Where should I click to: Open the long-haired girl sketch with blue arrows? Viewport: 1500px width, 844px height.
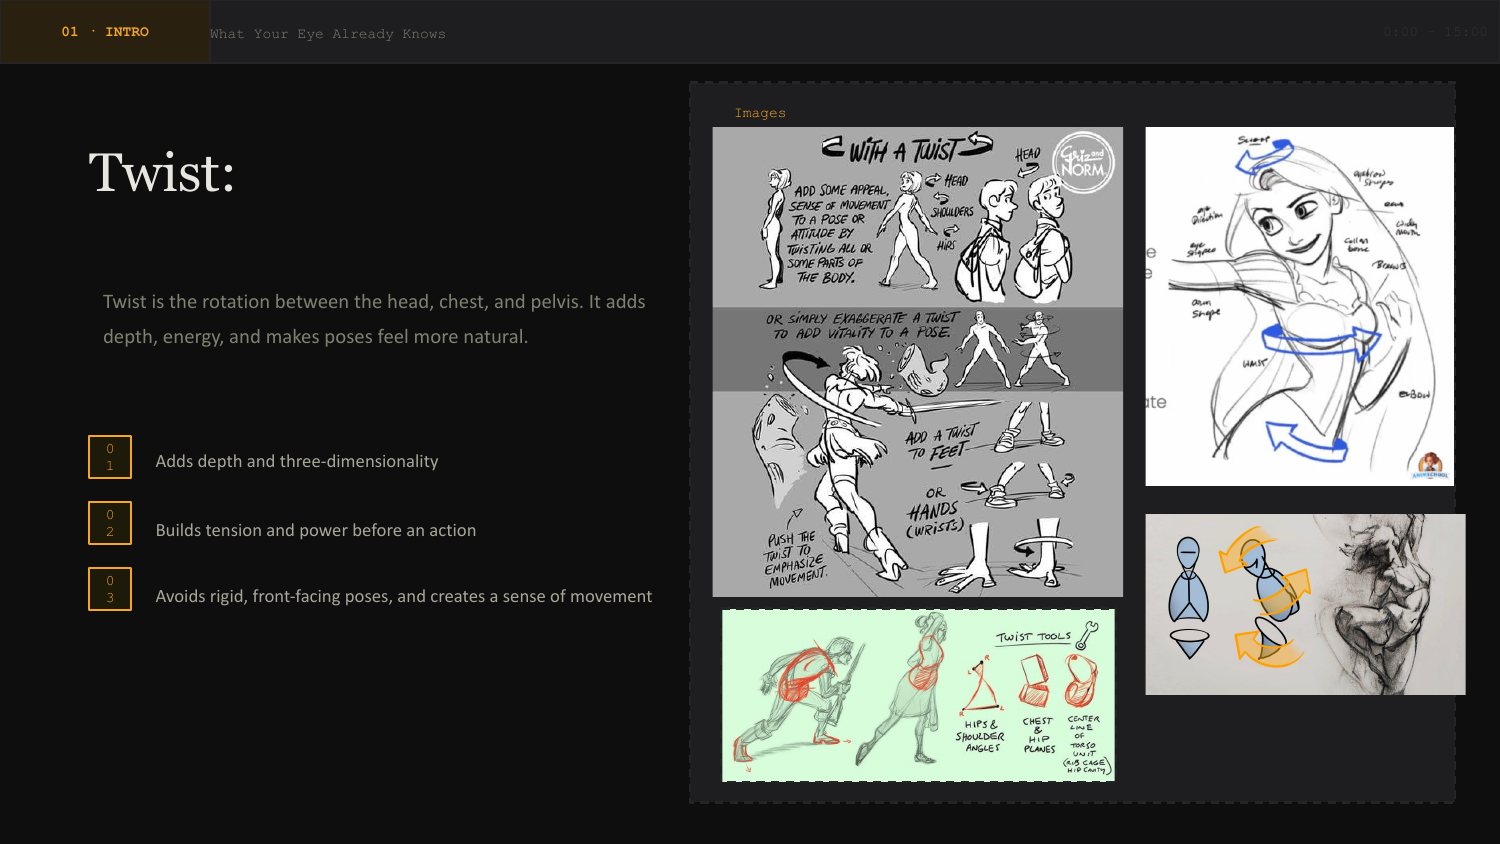coord(1300,306)
